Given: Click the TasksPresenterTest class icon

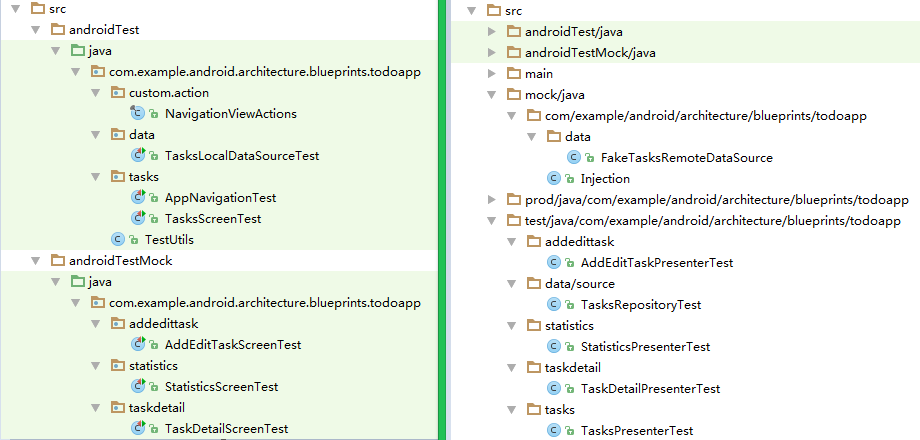Looking at the screenshot, I should tap(553, 430).
